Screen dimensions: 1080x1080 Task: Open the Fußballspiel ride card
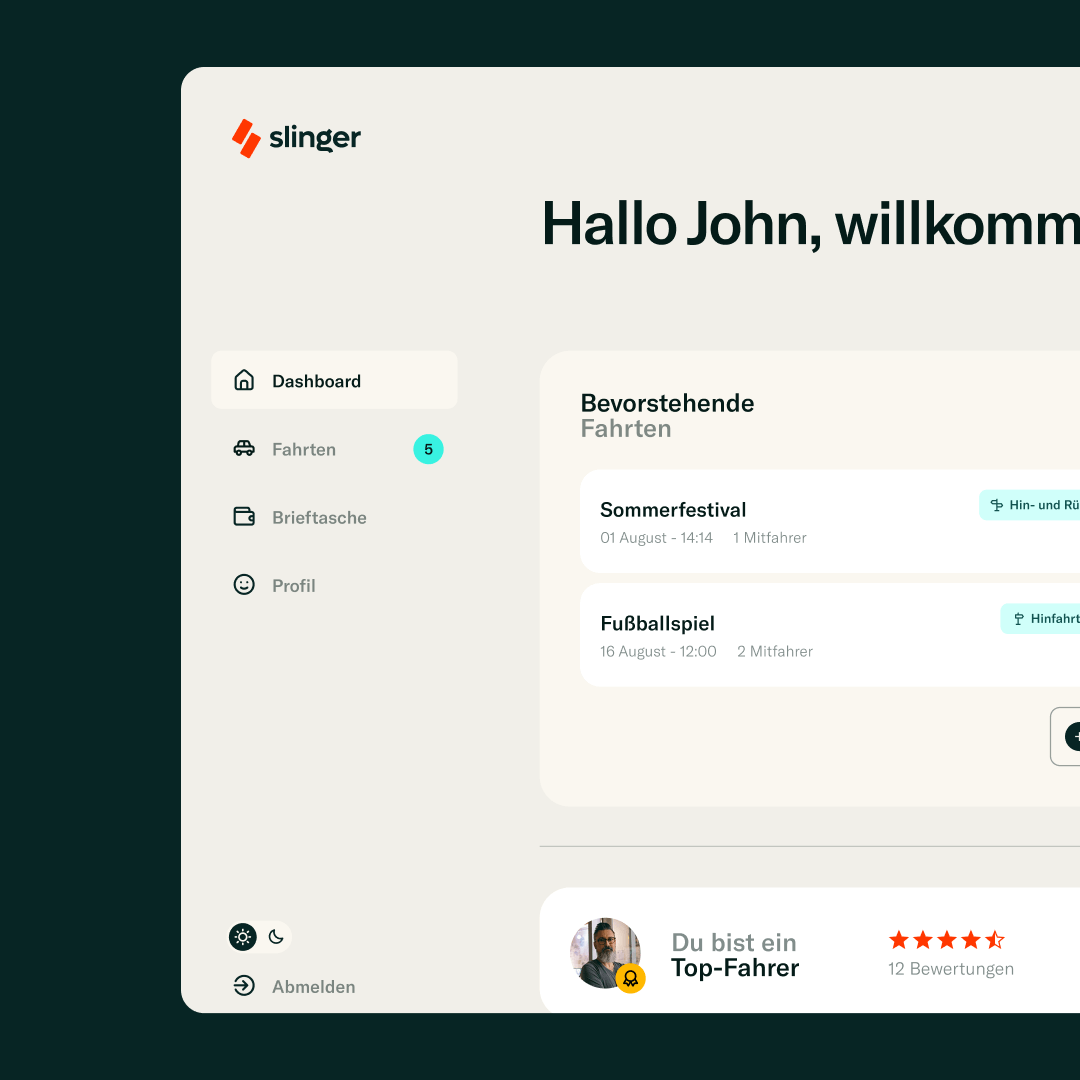[830, 635]
